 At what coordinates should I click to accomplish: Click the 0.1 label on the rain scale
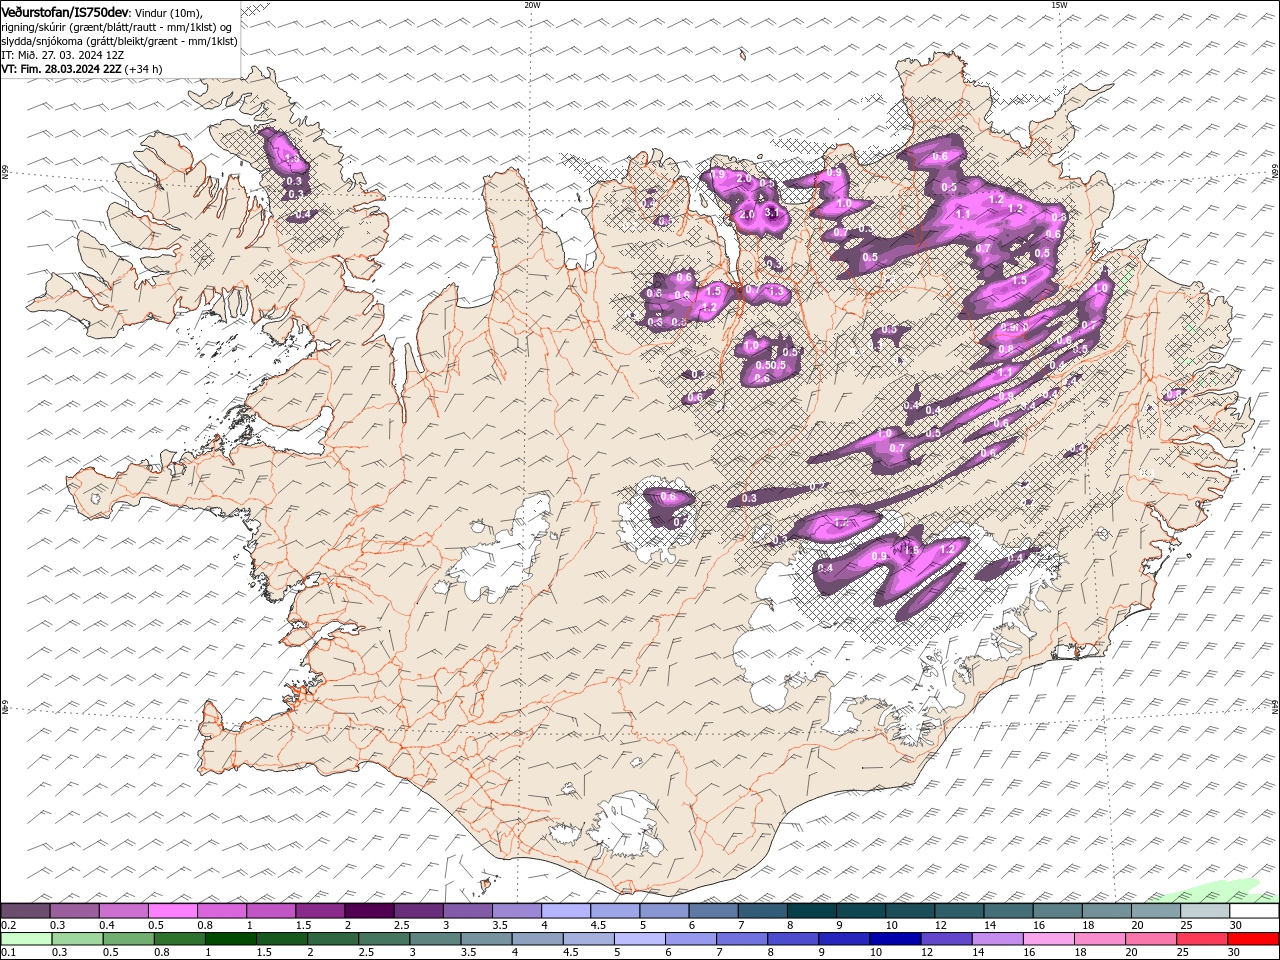pos(7,953)
